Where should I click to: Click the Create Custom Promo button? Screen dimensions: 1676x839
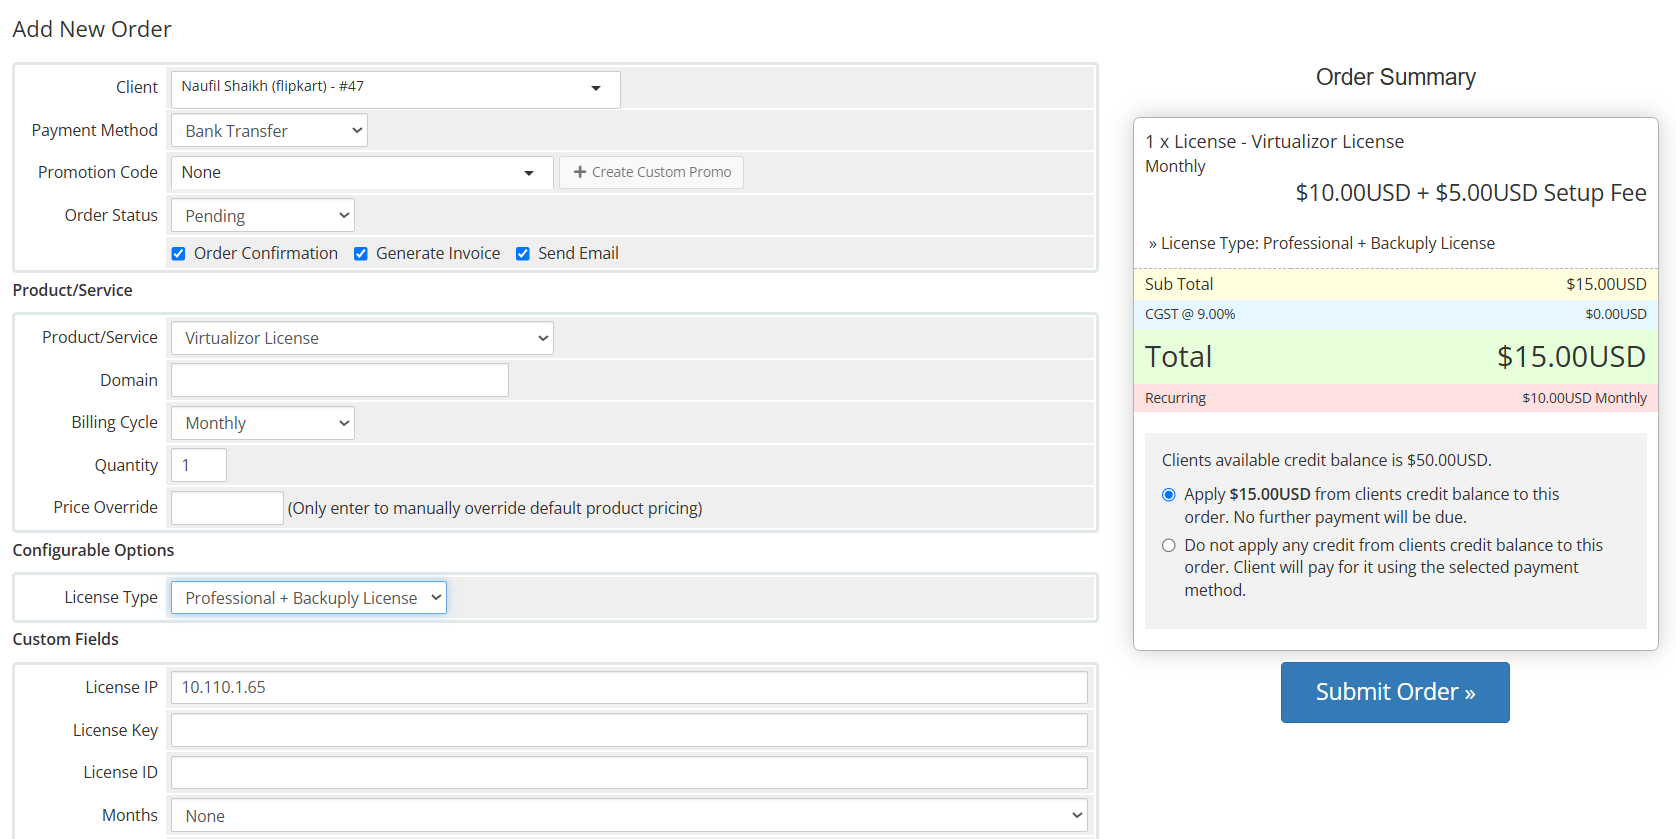pyautogui.click(x=651, y=172)
